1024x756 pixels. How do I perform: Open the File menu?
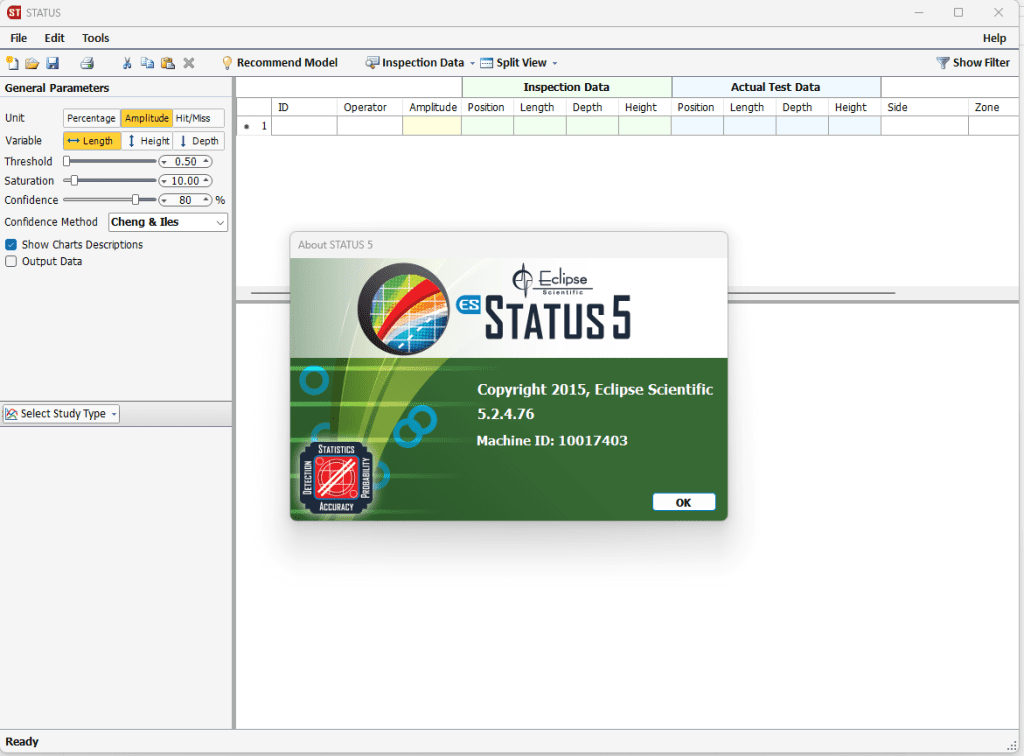(x=19, y=38)
